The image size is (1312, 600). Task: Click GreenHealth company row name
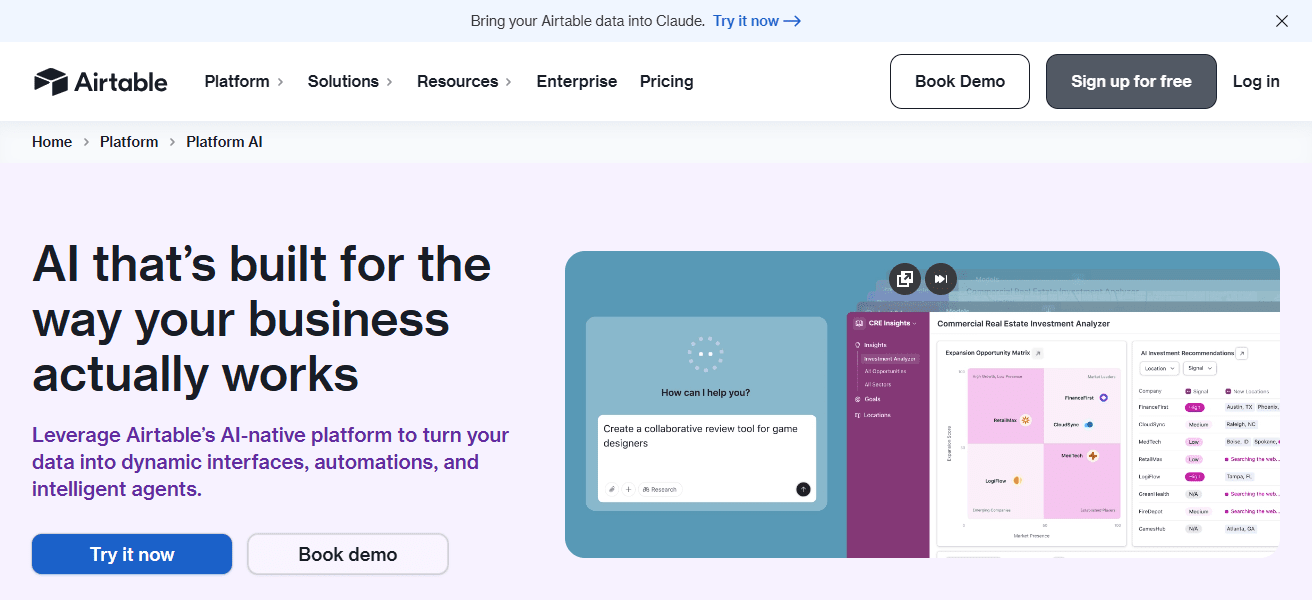point(1153,494)
